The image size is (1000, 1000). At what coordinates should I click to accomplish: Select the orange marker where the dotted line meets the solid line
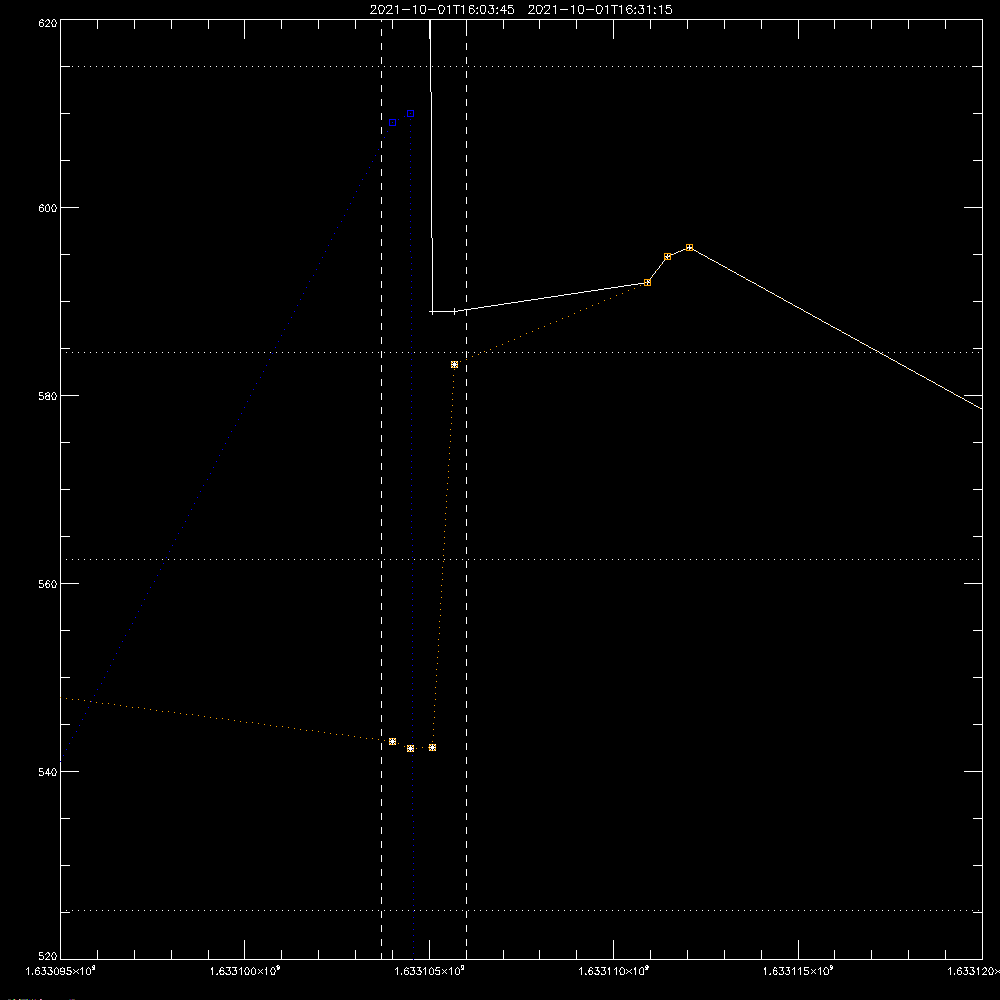click(647, 283)
